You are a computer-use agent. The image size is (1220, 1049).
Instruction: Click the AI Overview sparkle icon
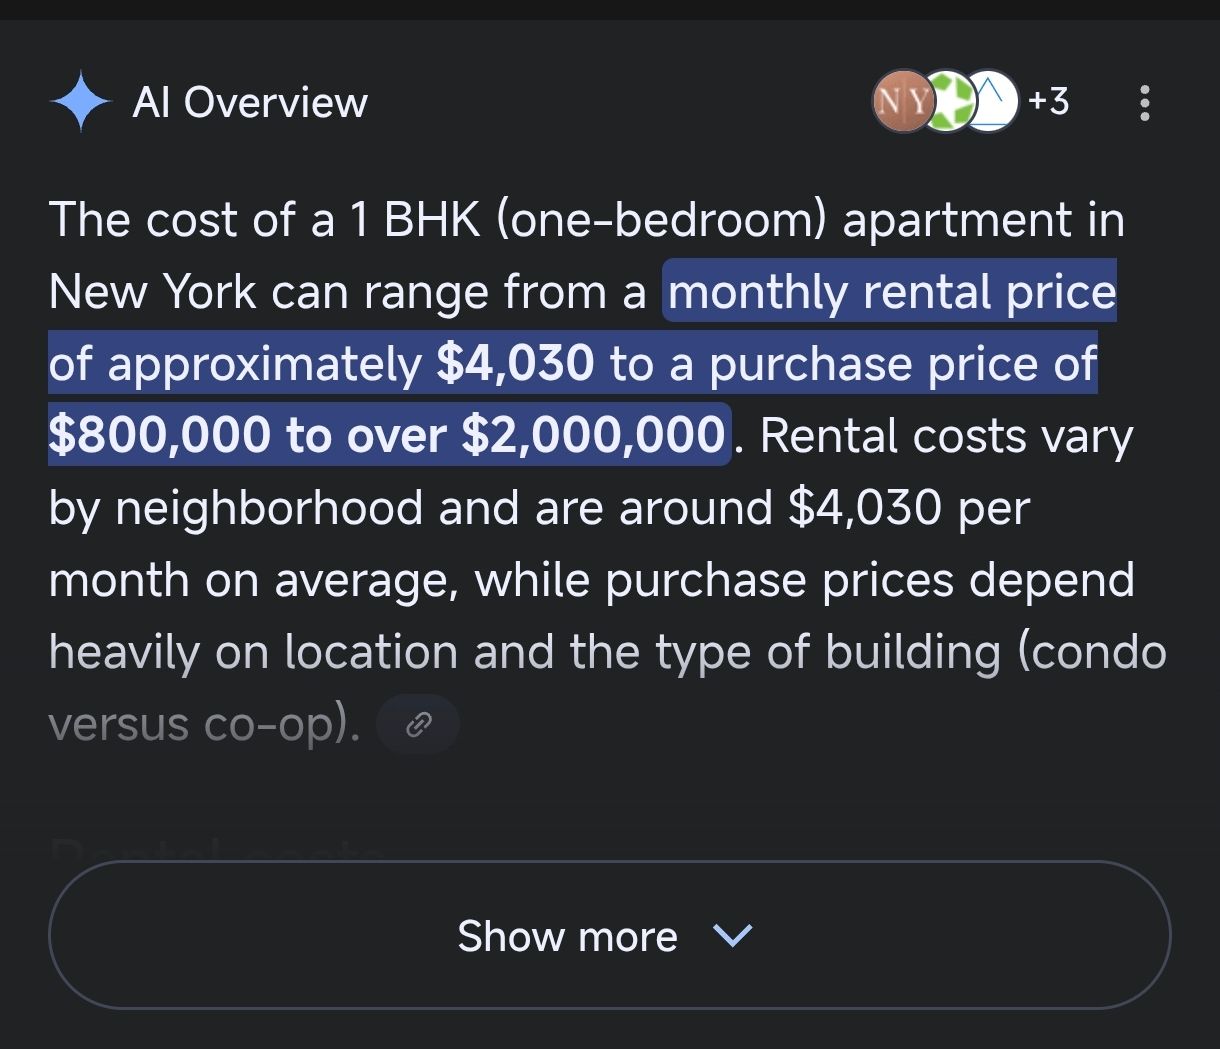point(80,102)
